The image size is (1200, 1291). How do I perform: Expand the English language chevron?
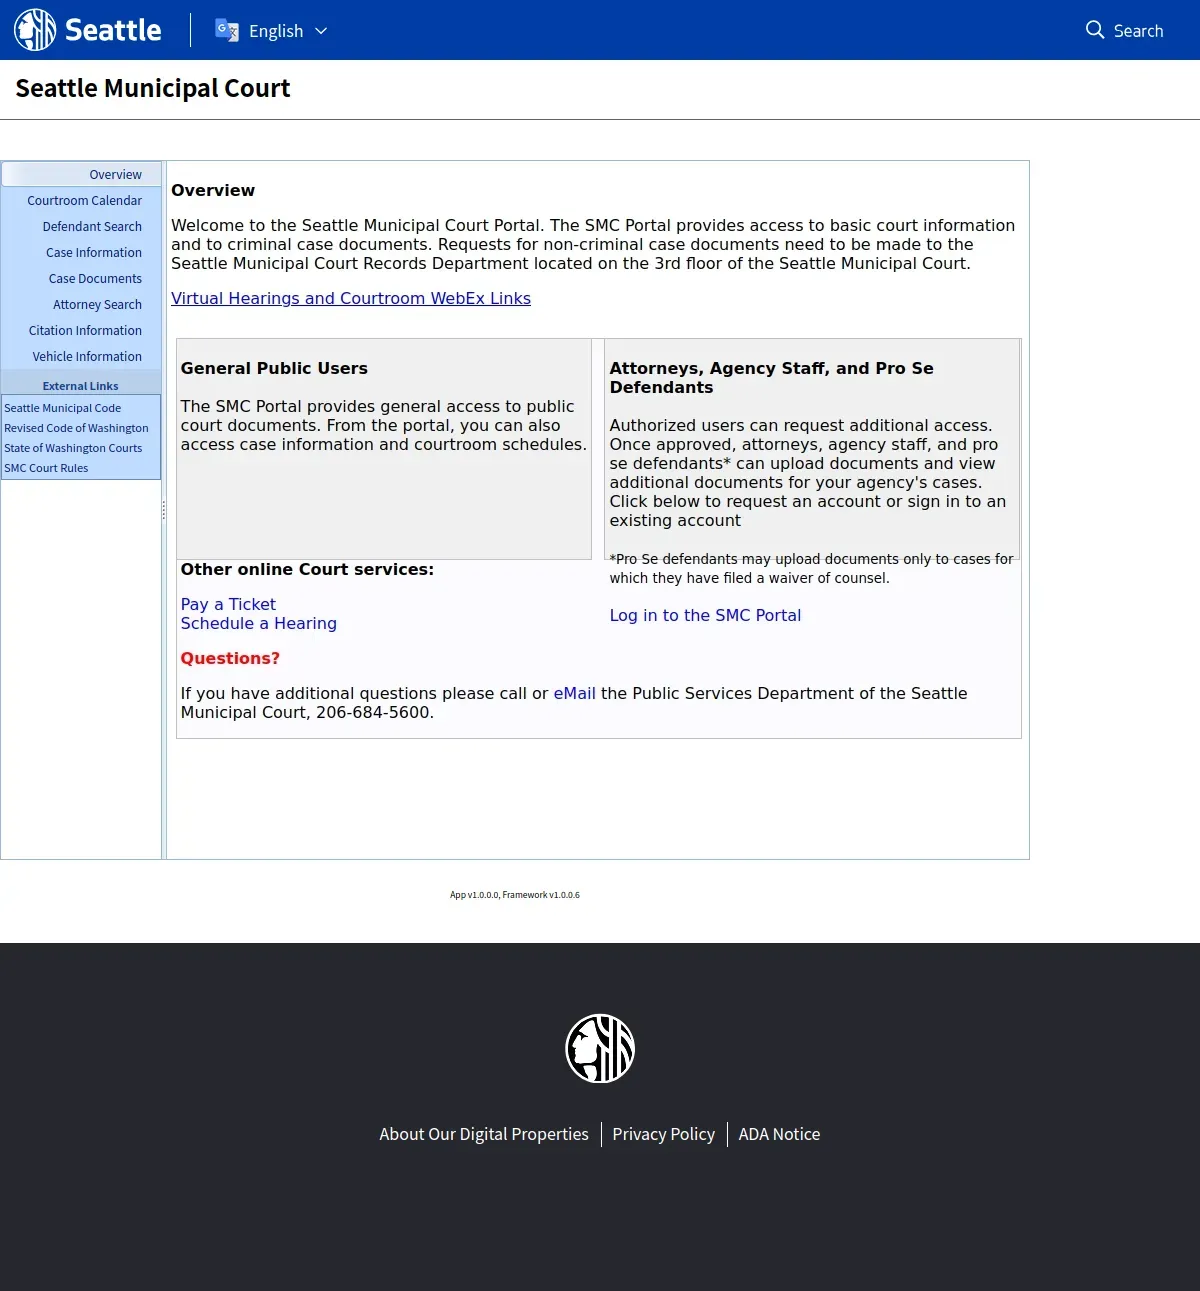pos(321,31)
